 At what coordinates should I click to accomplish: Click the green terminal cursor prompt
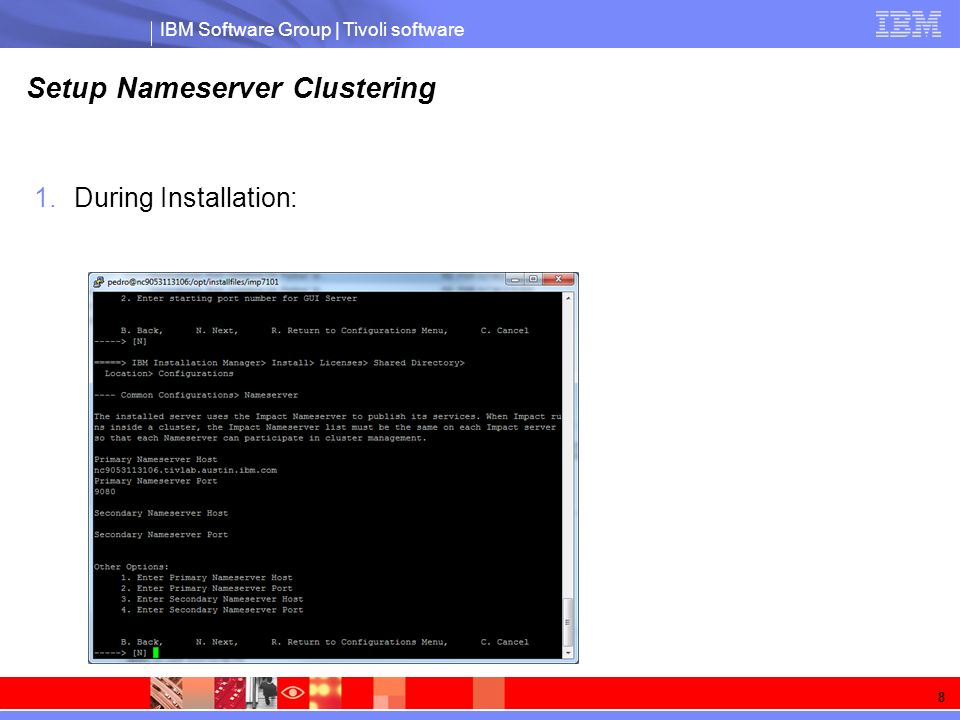[156, 653]
